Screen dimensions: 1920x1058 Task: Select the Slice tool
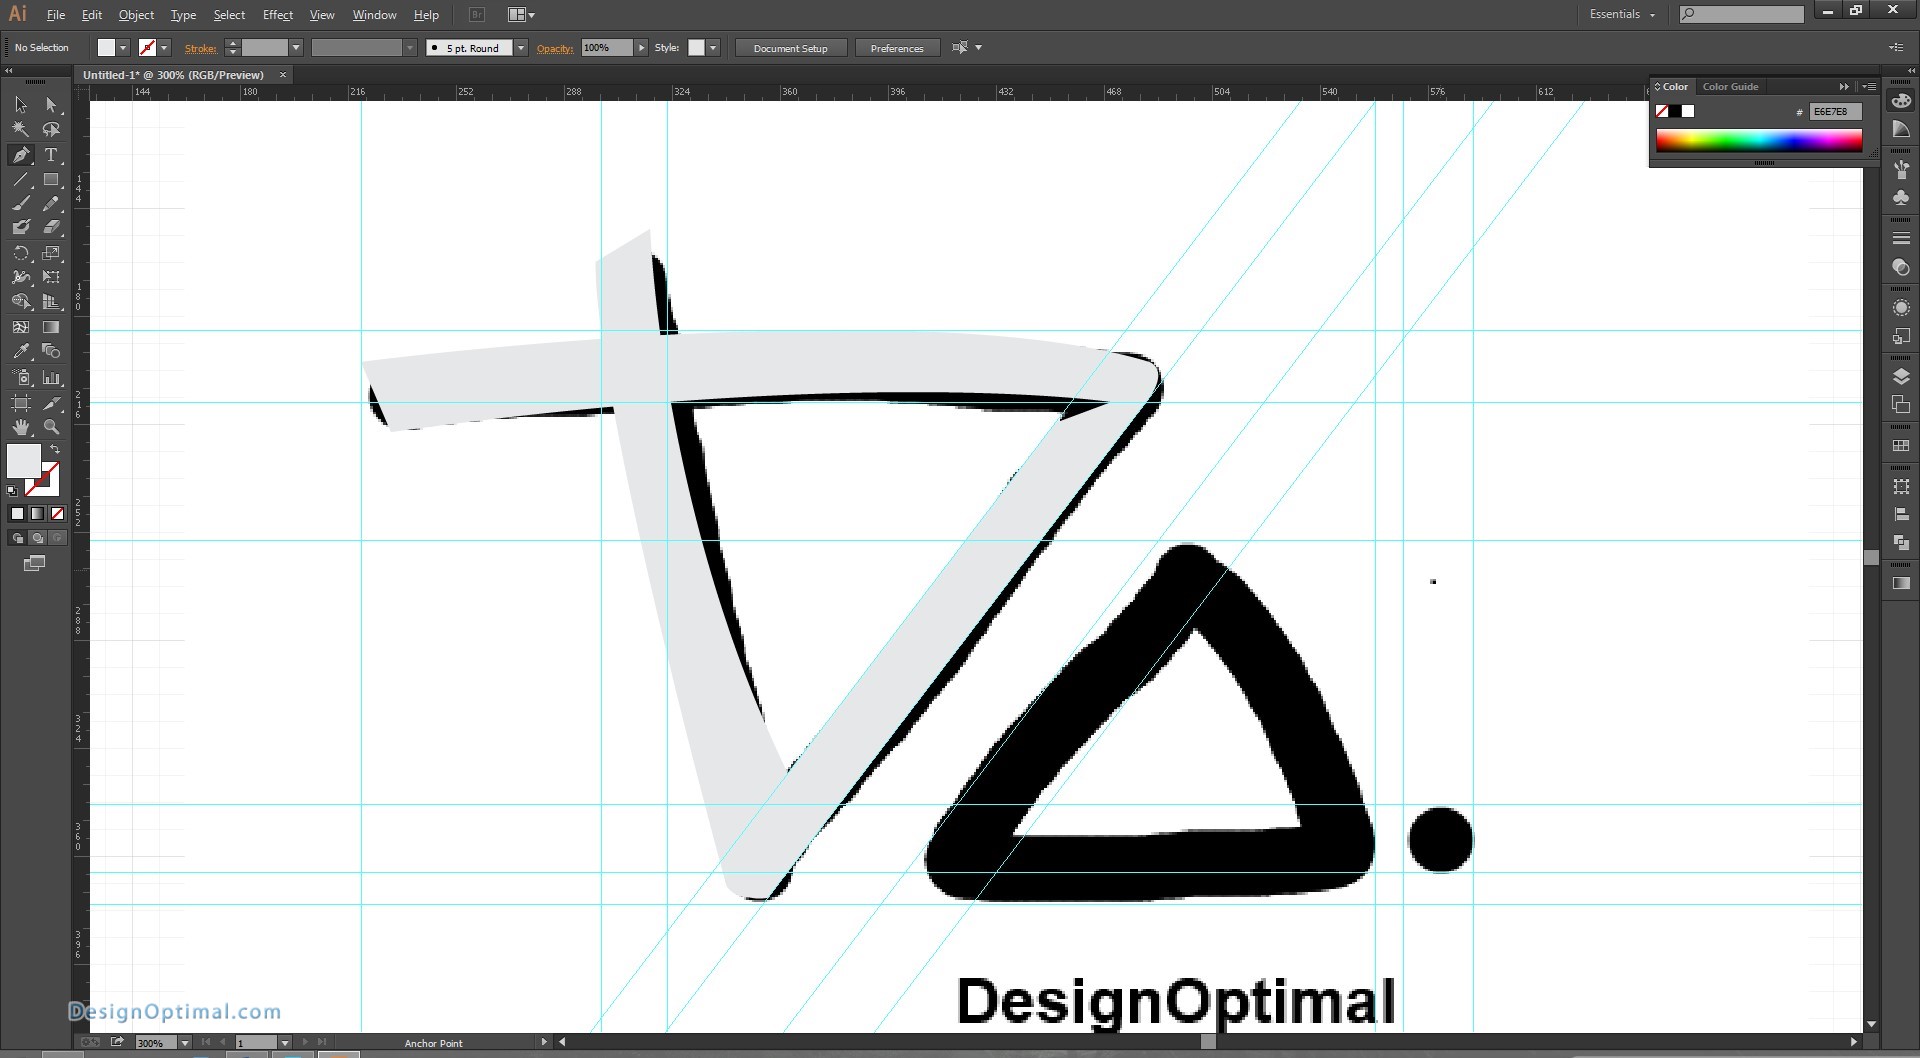(52, 403)
